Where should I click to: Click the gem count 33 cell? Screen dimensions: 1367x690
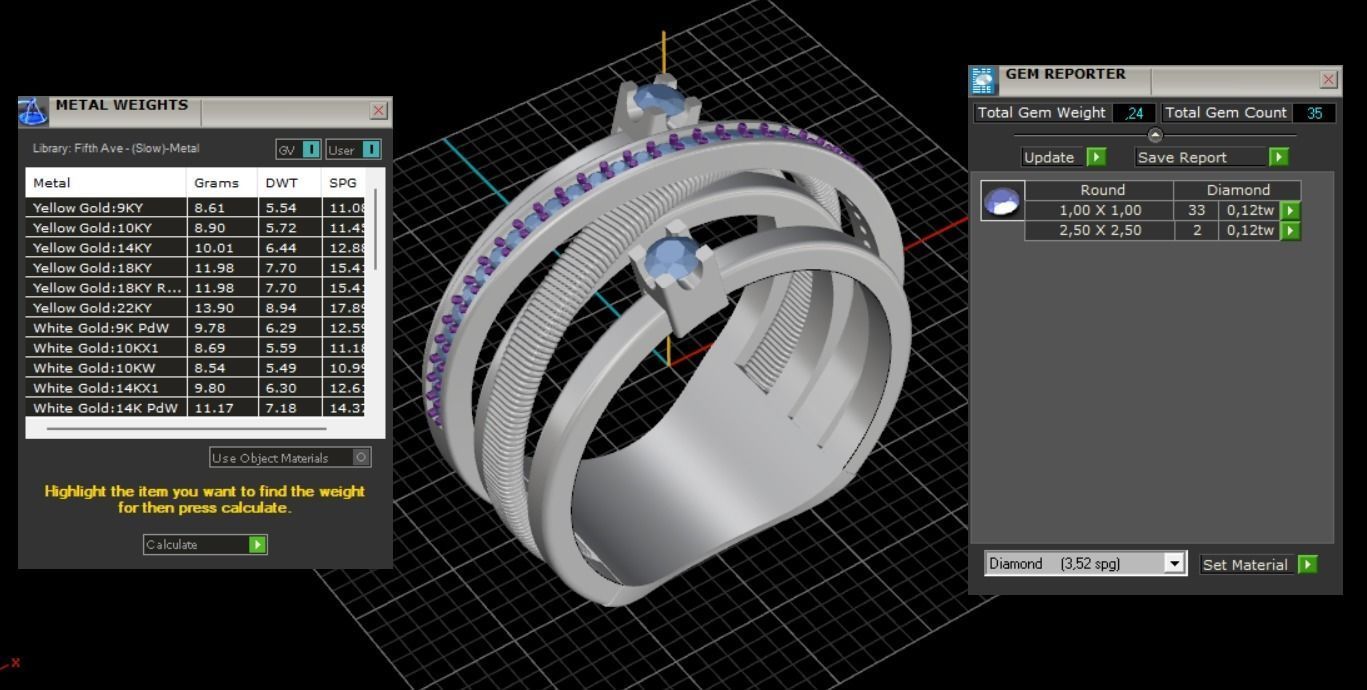coord(1196,210)
